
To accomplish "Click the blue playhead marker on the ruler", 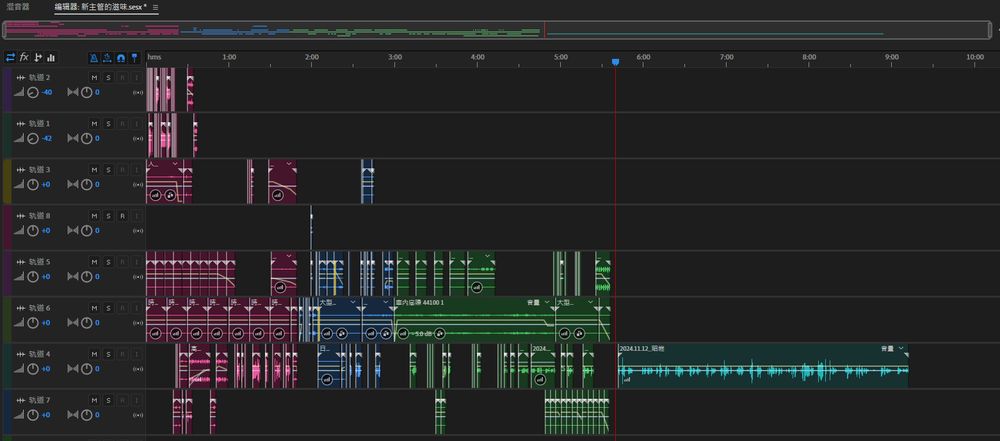I will coord(615,62).
